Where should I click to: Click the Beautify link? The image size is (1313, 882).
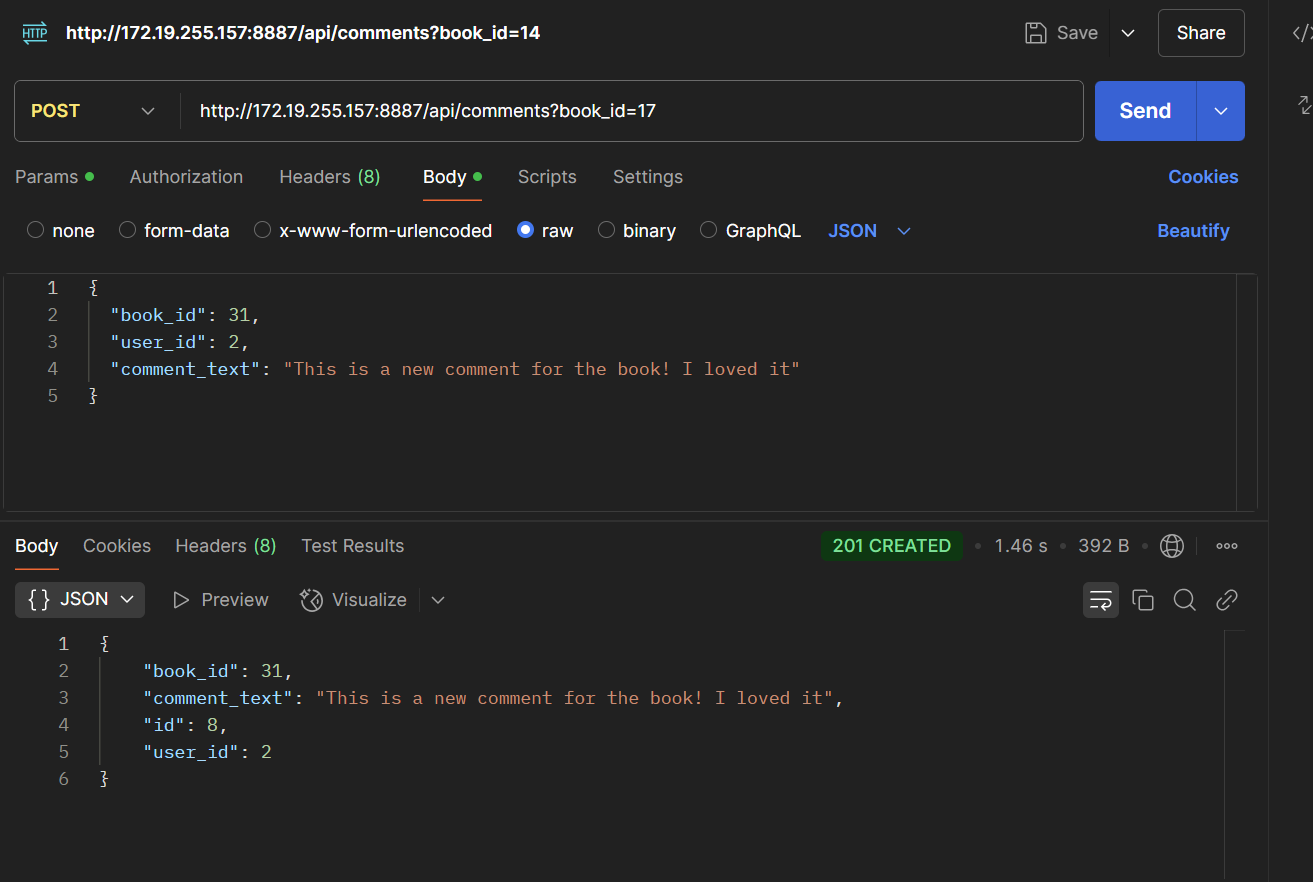pyautogui.click(x=1193, y=231)
